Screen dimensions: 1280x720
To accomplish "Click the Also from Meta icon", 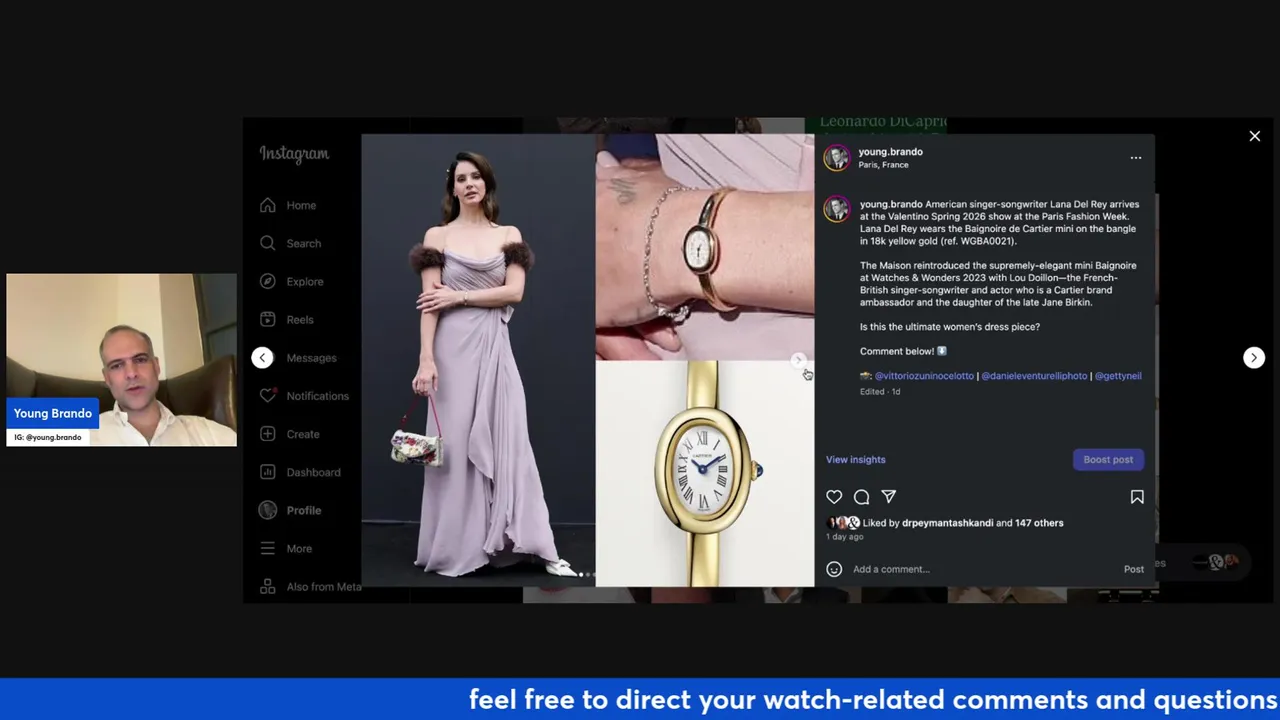I will [x=268, y=586].
